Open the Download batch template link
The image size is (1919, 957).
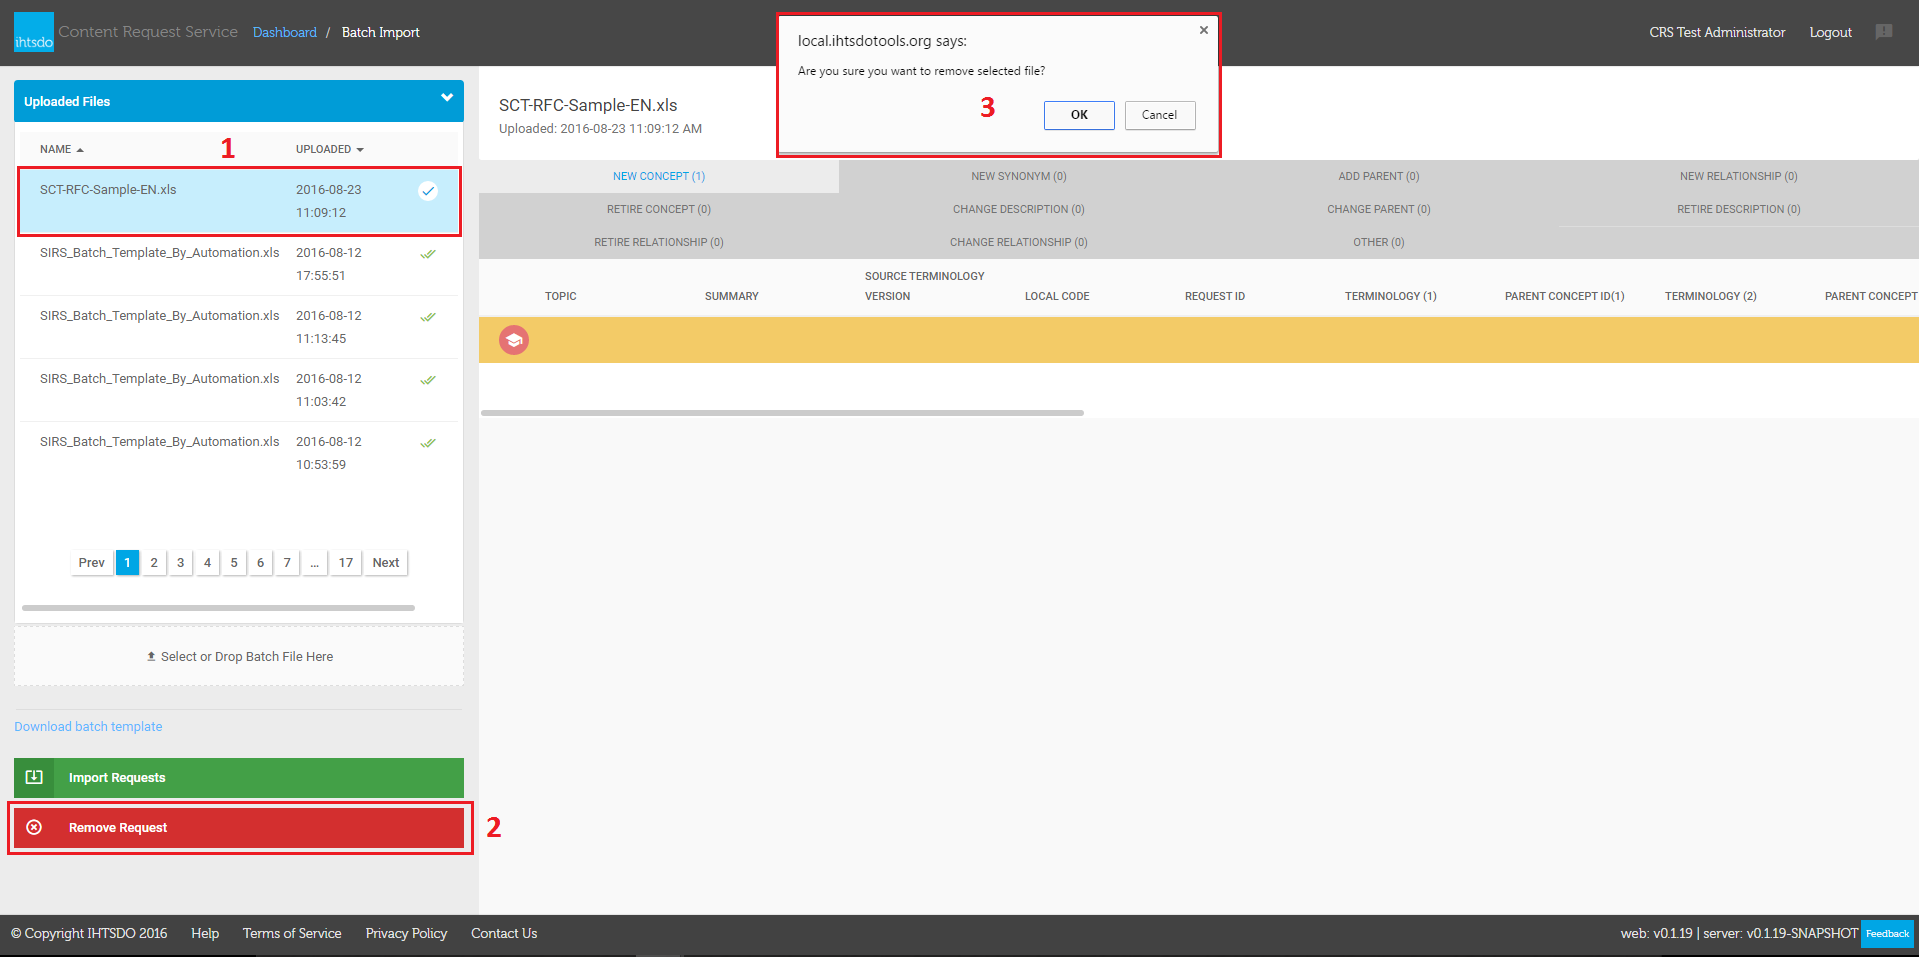[x=88, y=727]
